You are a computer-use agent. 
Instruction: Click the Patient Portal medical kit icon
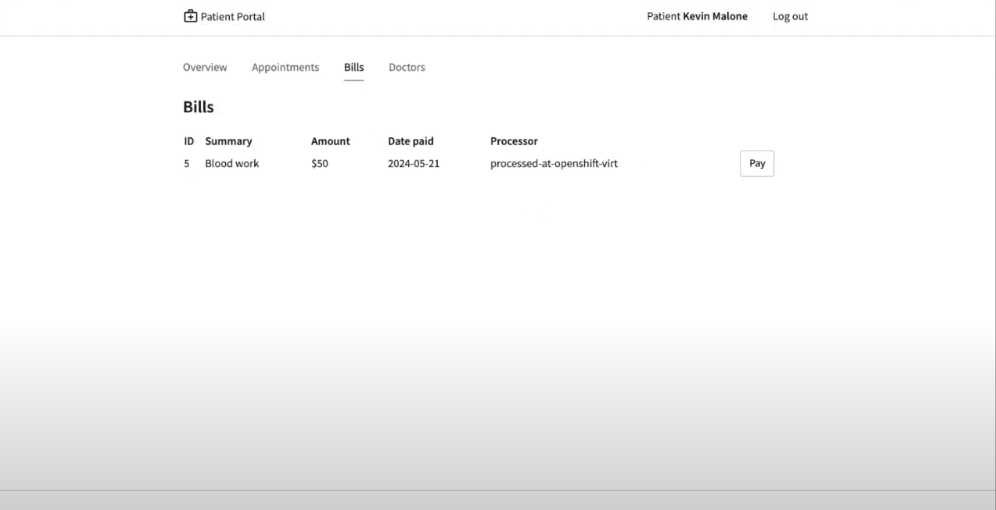point(190,16)
